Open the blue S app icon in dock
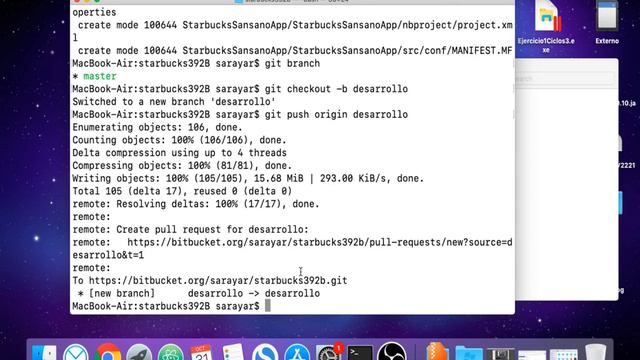 (265, 352)
